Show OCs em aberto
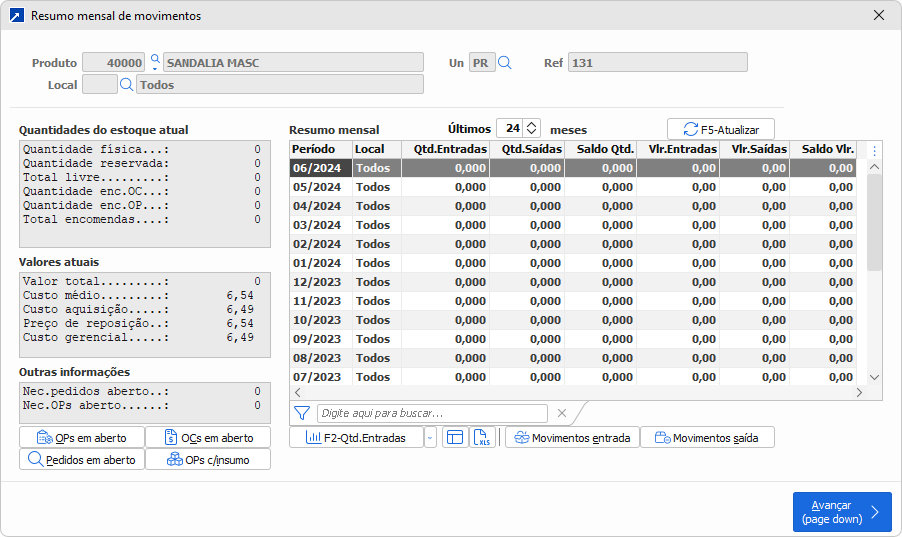902x537 pixels. (x=207, y=437)
